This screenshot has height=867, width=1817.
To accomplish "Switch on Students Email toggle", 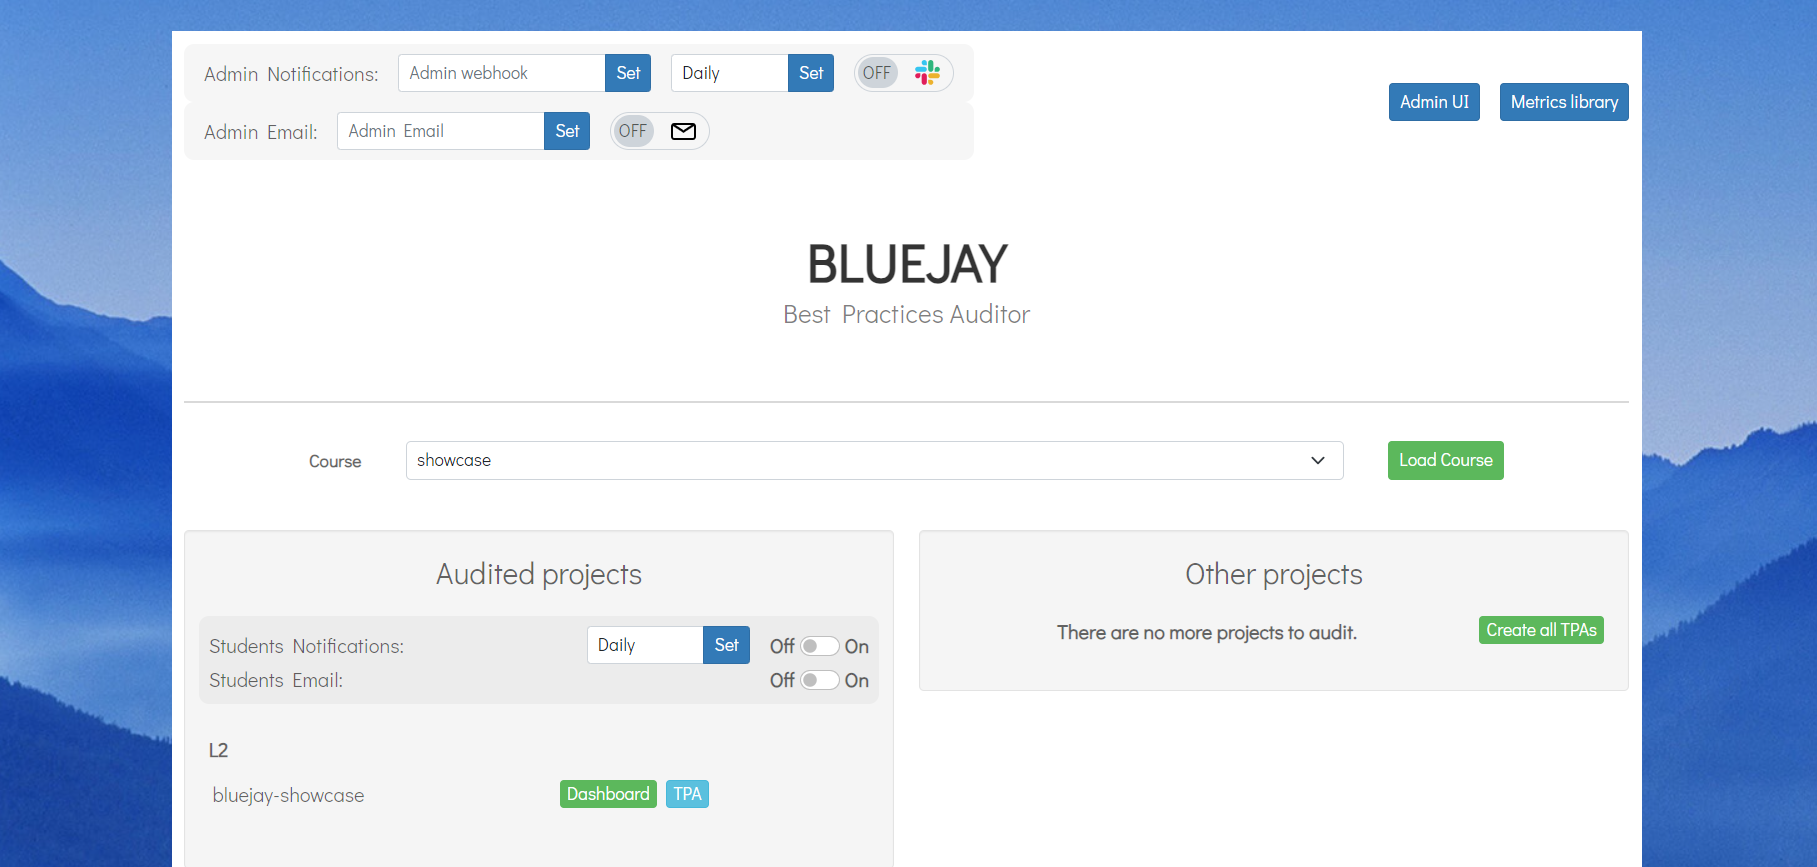I will pyautogui.click(x=819, y=680).
